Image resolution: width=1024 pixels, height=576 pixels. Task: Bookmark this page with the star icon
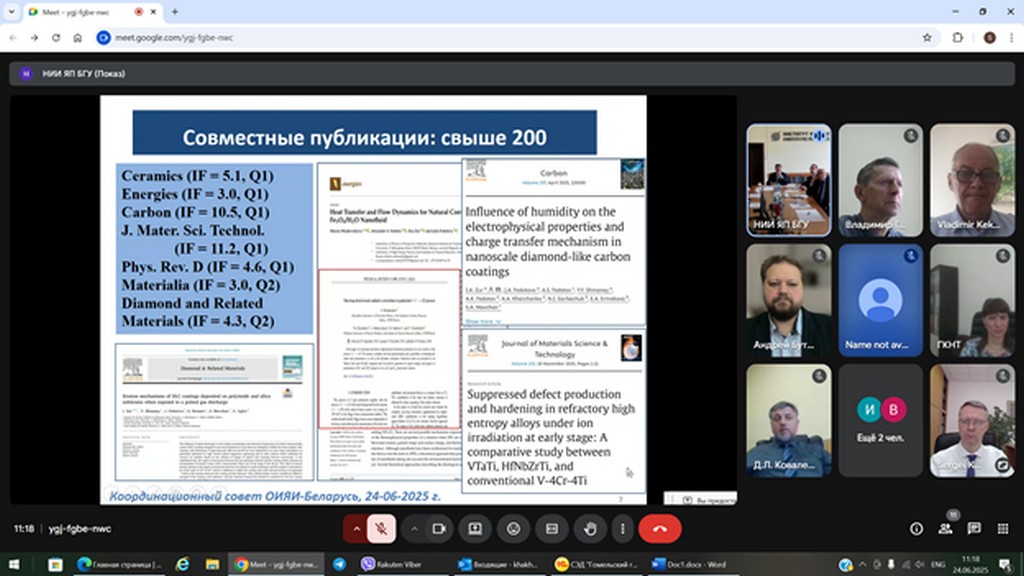pyautogui.click(x=927, y=37)
